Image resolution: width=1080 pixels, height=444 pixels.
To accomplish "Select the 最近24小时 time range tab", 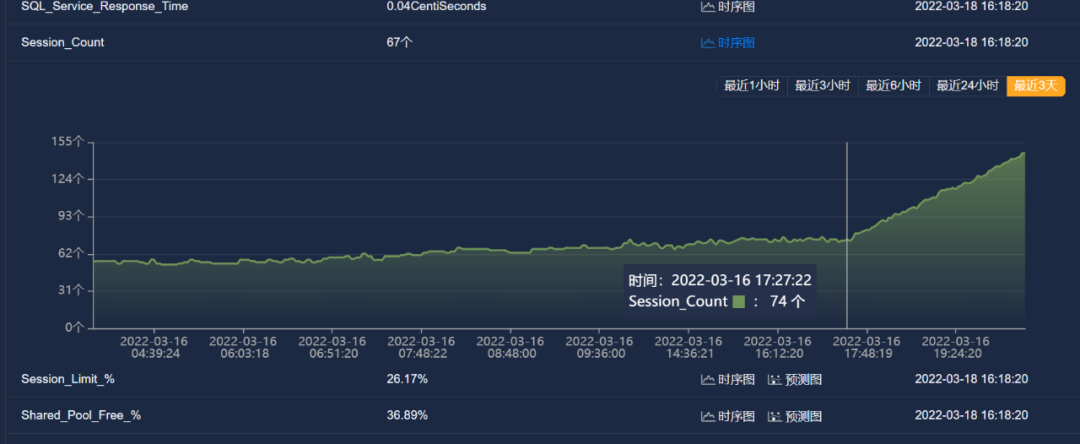I will (x=968, y=86).
